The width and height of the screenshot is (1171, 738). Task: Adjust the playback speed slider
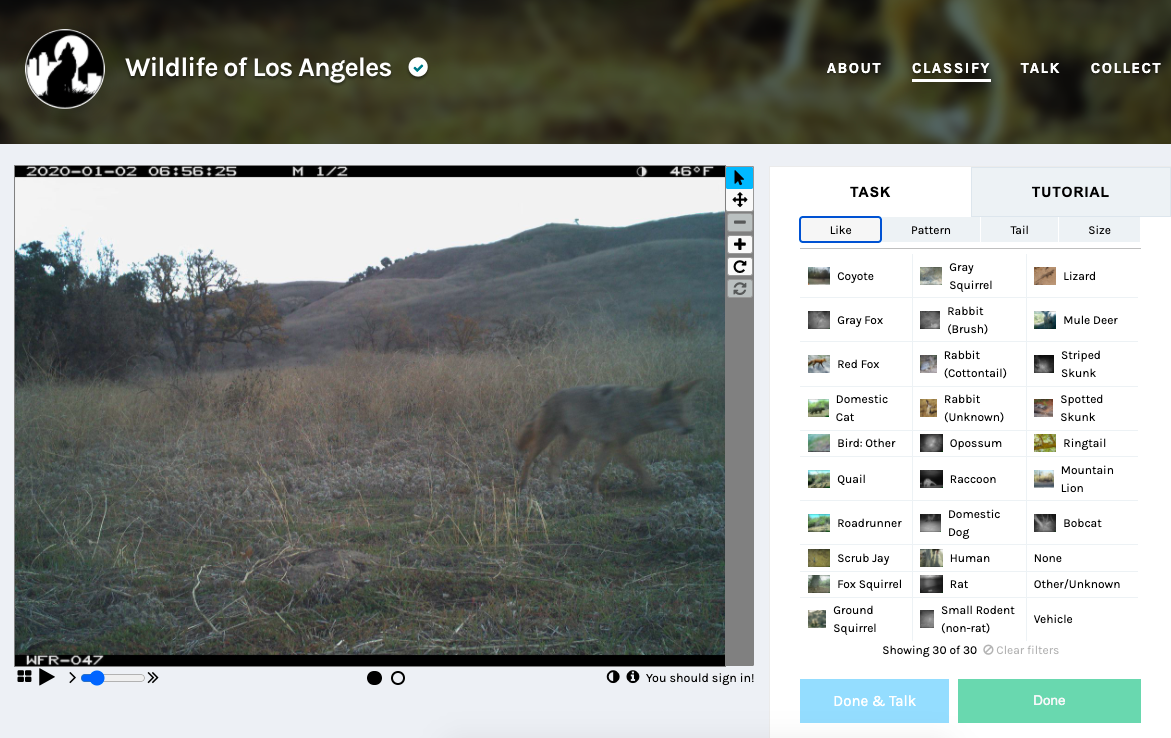point(113,677)
